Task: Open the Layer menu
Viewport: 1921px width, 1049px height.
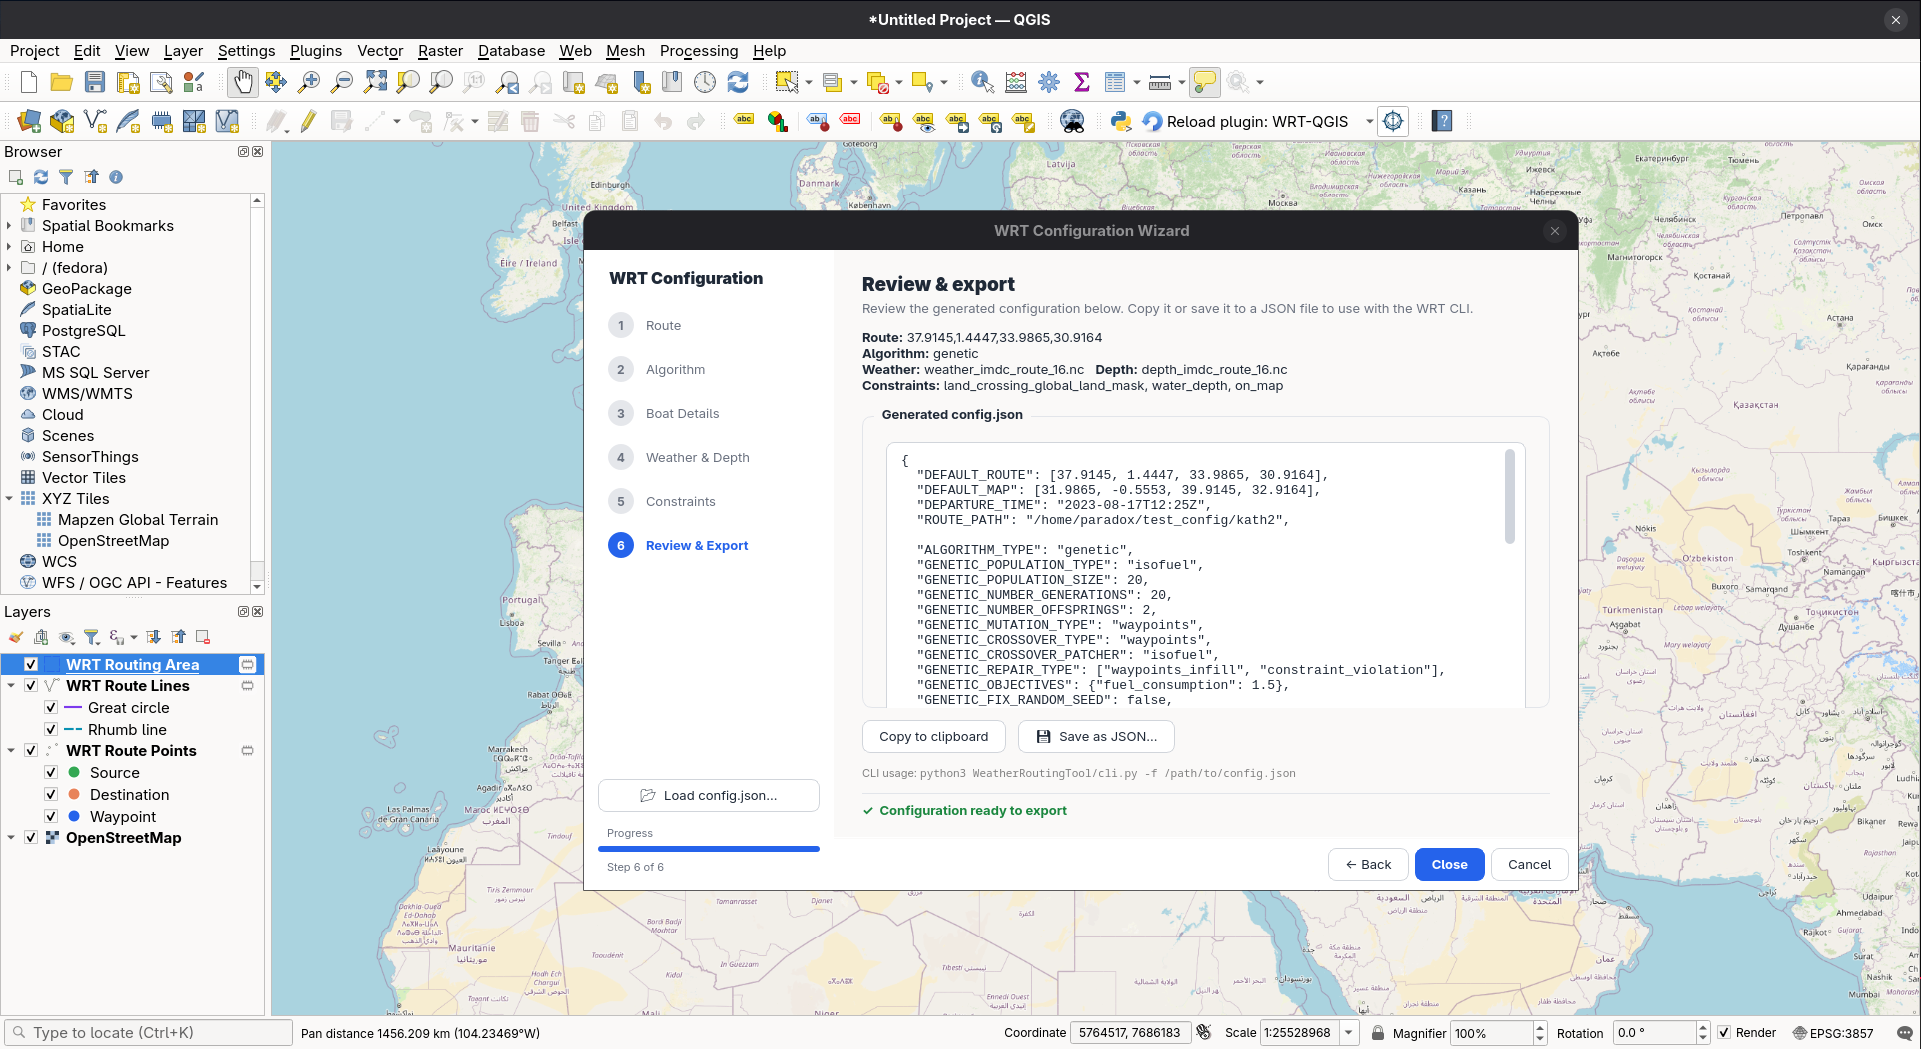Action: point(183,51)
